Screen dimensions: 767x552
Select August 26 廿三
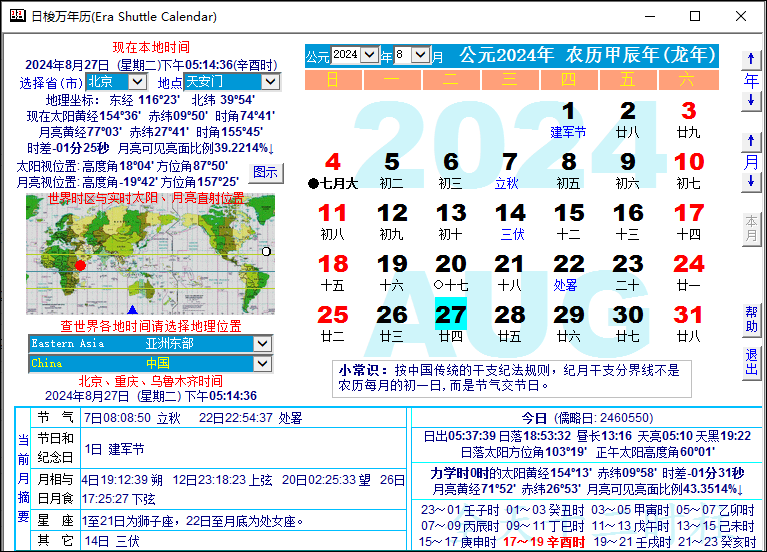click(391, 323)
